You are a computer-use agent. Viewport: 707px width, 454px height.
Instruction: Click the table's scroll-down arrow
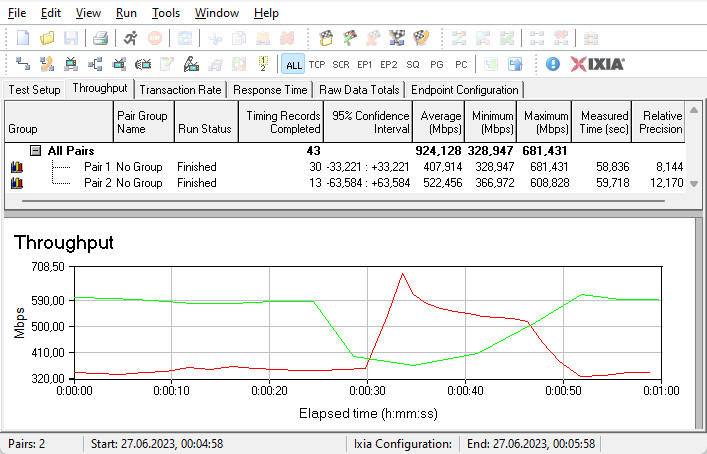tap(694, 183)
